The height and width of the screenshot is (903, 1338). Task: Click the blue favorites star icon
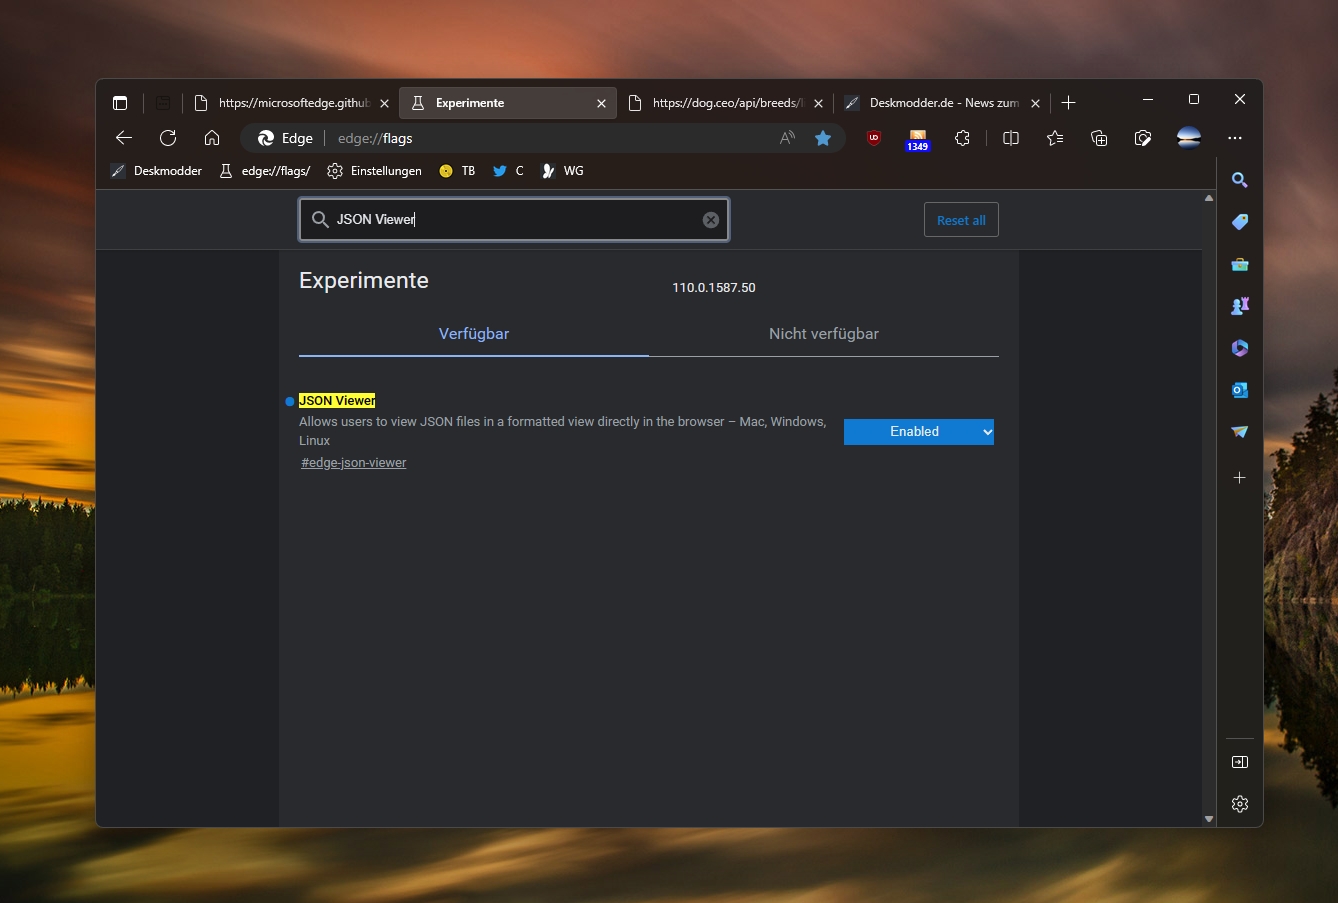coord(823,138)
